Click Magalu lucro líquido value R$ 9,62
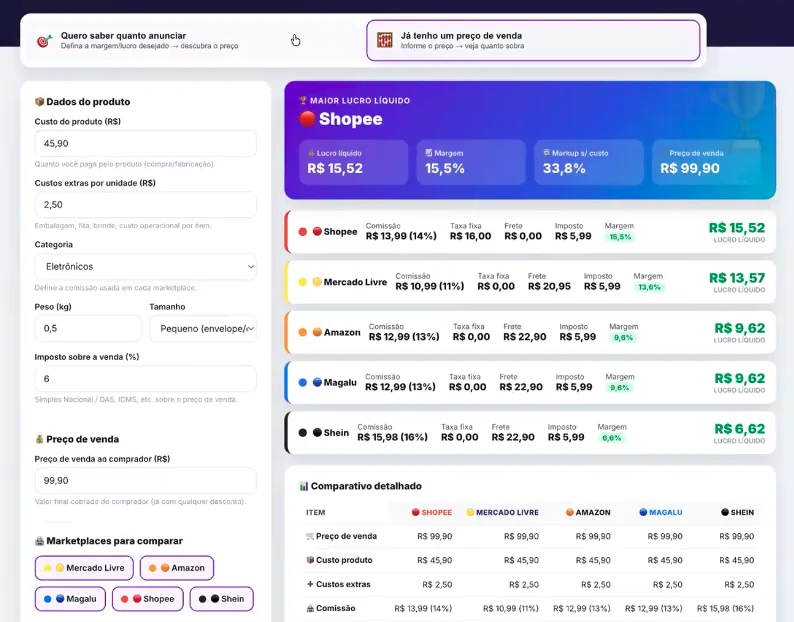Screen dimensions: 794x622 739,378
